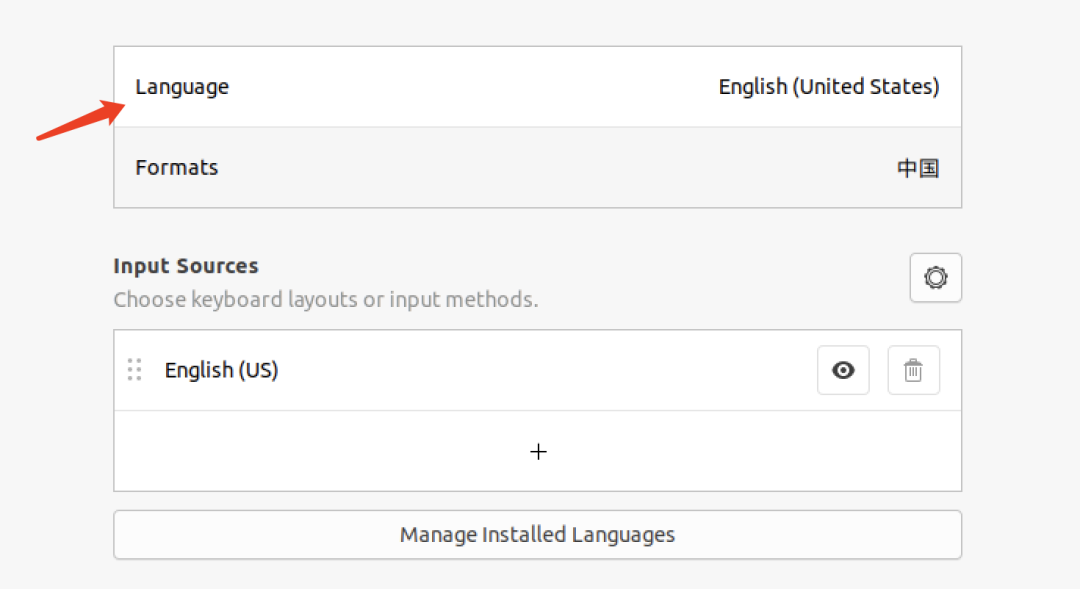This screenshot has height=589, width=1080.
Task: Remove the English (US) input source
Action: click(x=913, y=370)
